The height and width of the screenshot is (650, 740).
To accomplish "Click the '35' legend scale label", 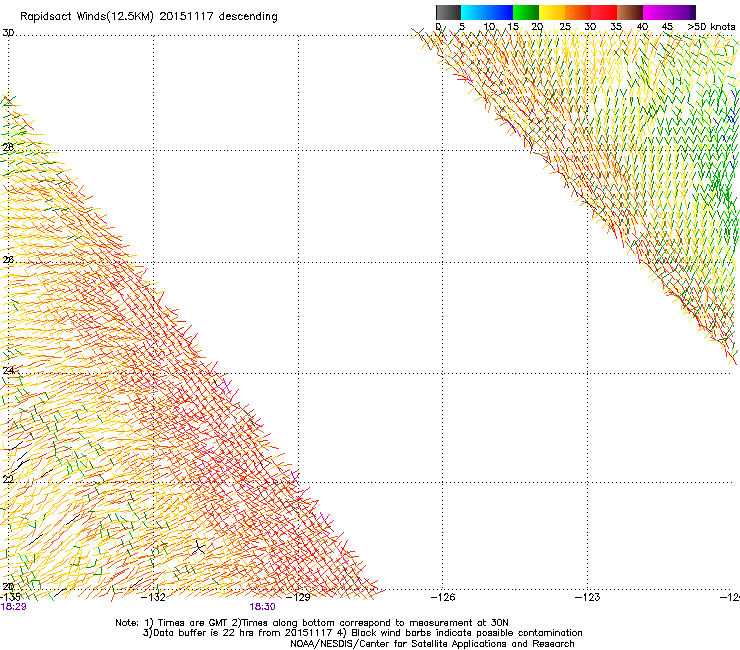I will [x=616, y=27].
